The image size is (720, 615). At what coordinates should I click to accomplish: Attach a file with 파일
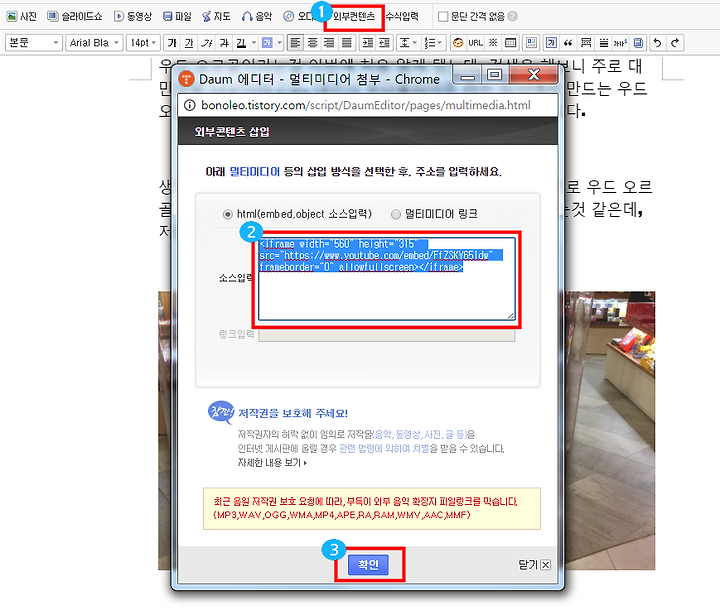pyautogui.click(x=177, y=17)
